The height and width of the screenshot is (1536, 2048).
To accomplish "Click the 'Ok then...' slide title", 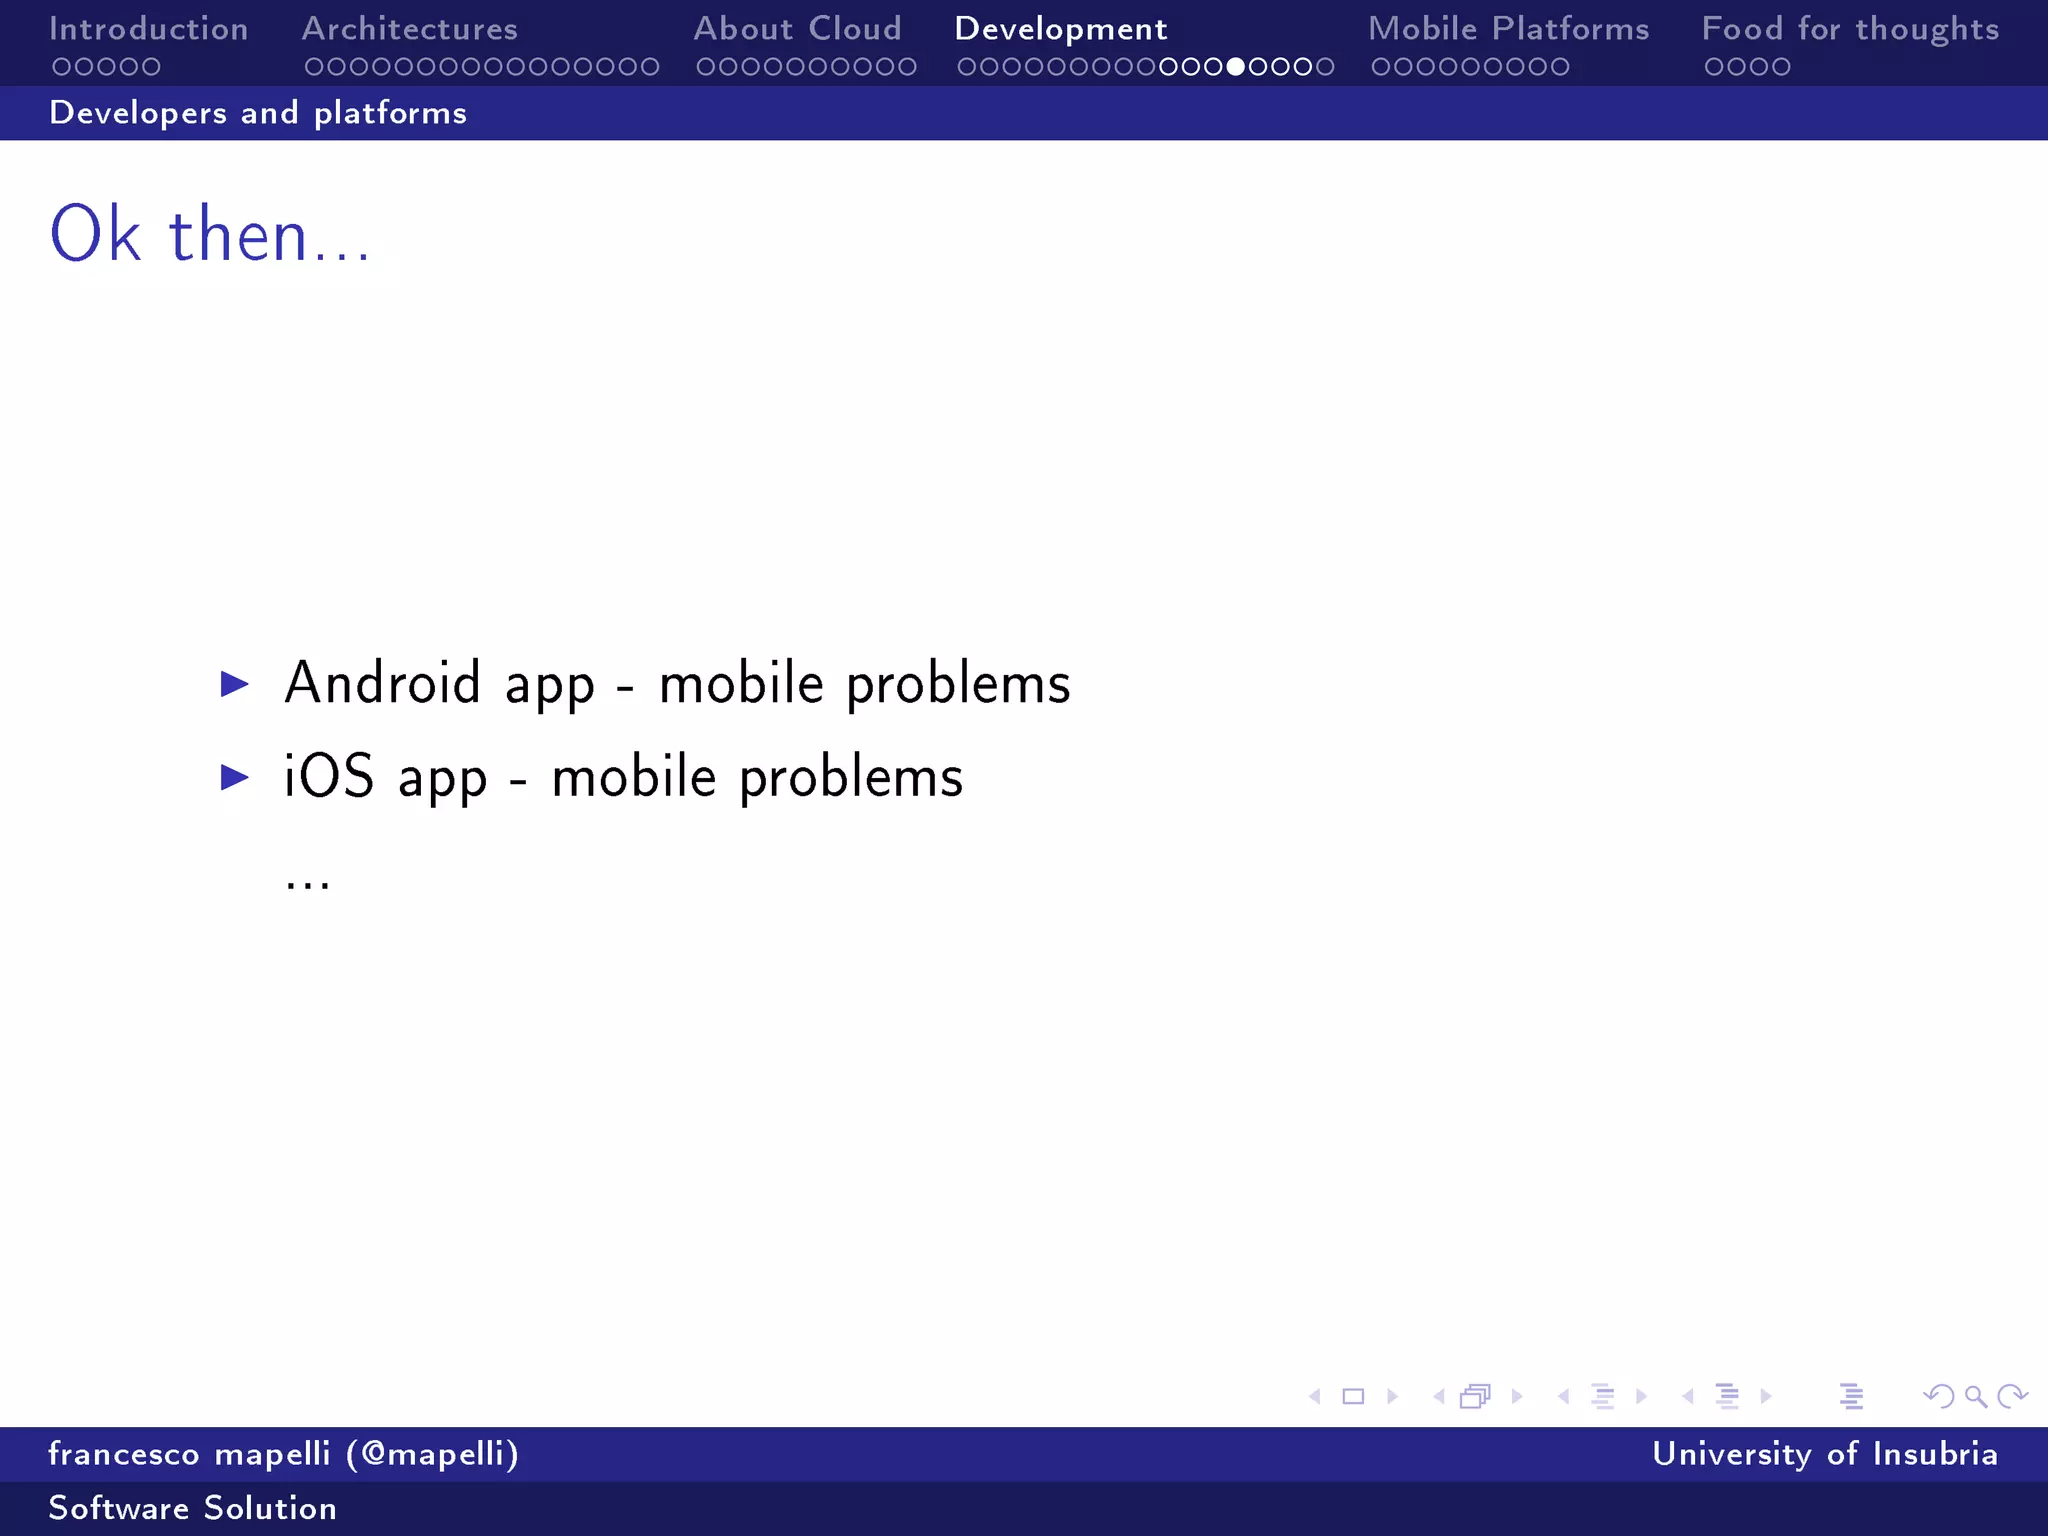I will click(x=211, y=234).
